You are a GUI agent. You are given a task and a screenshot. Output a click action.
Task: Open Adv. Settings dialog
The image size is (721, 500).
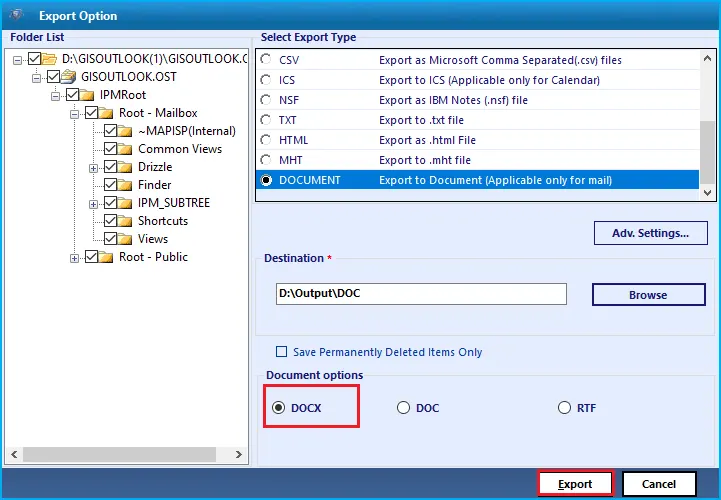click(651, 233)
